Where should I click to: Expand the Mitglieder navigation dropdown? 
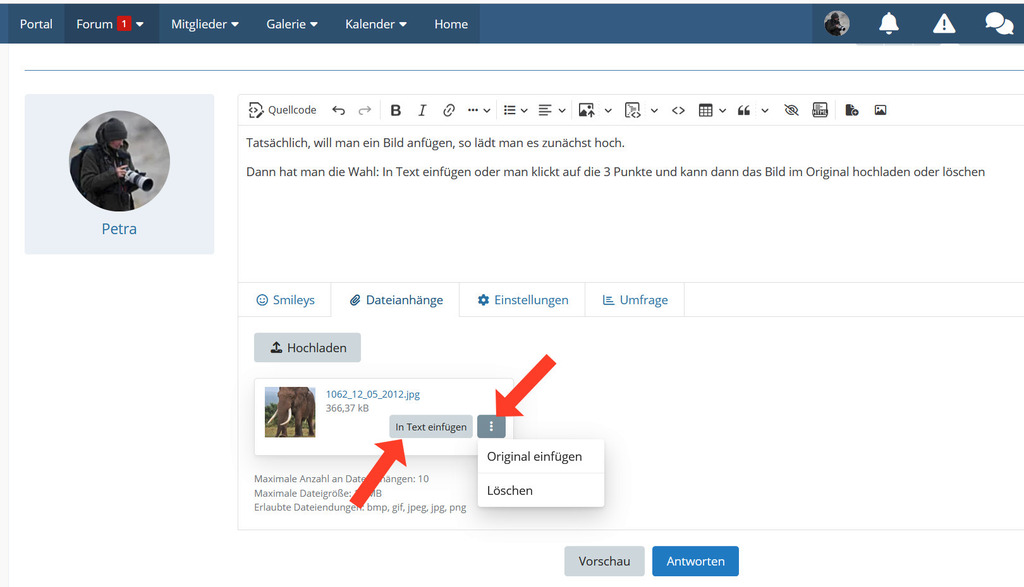point(205,24)
